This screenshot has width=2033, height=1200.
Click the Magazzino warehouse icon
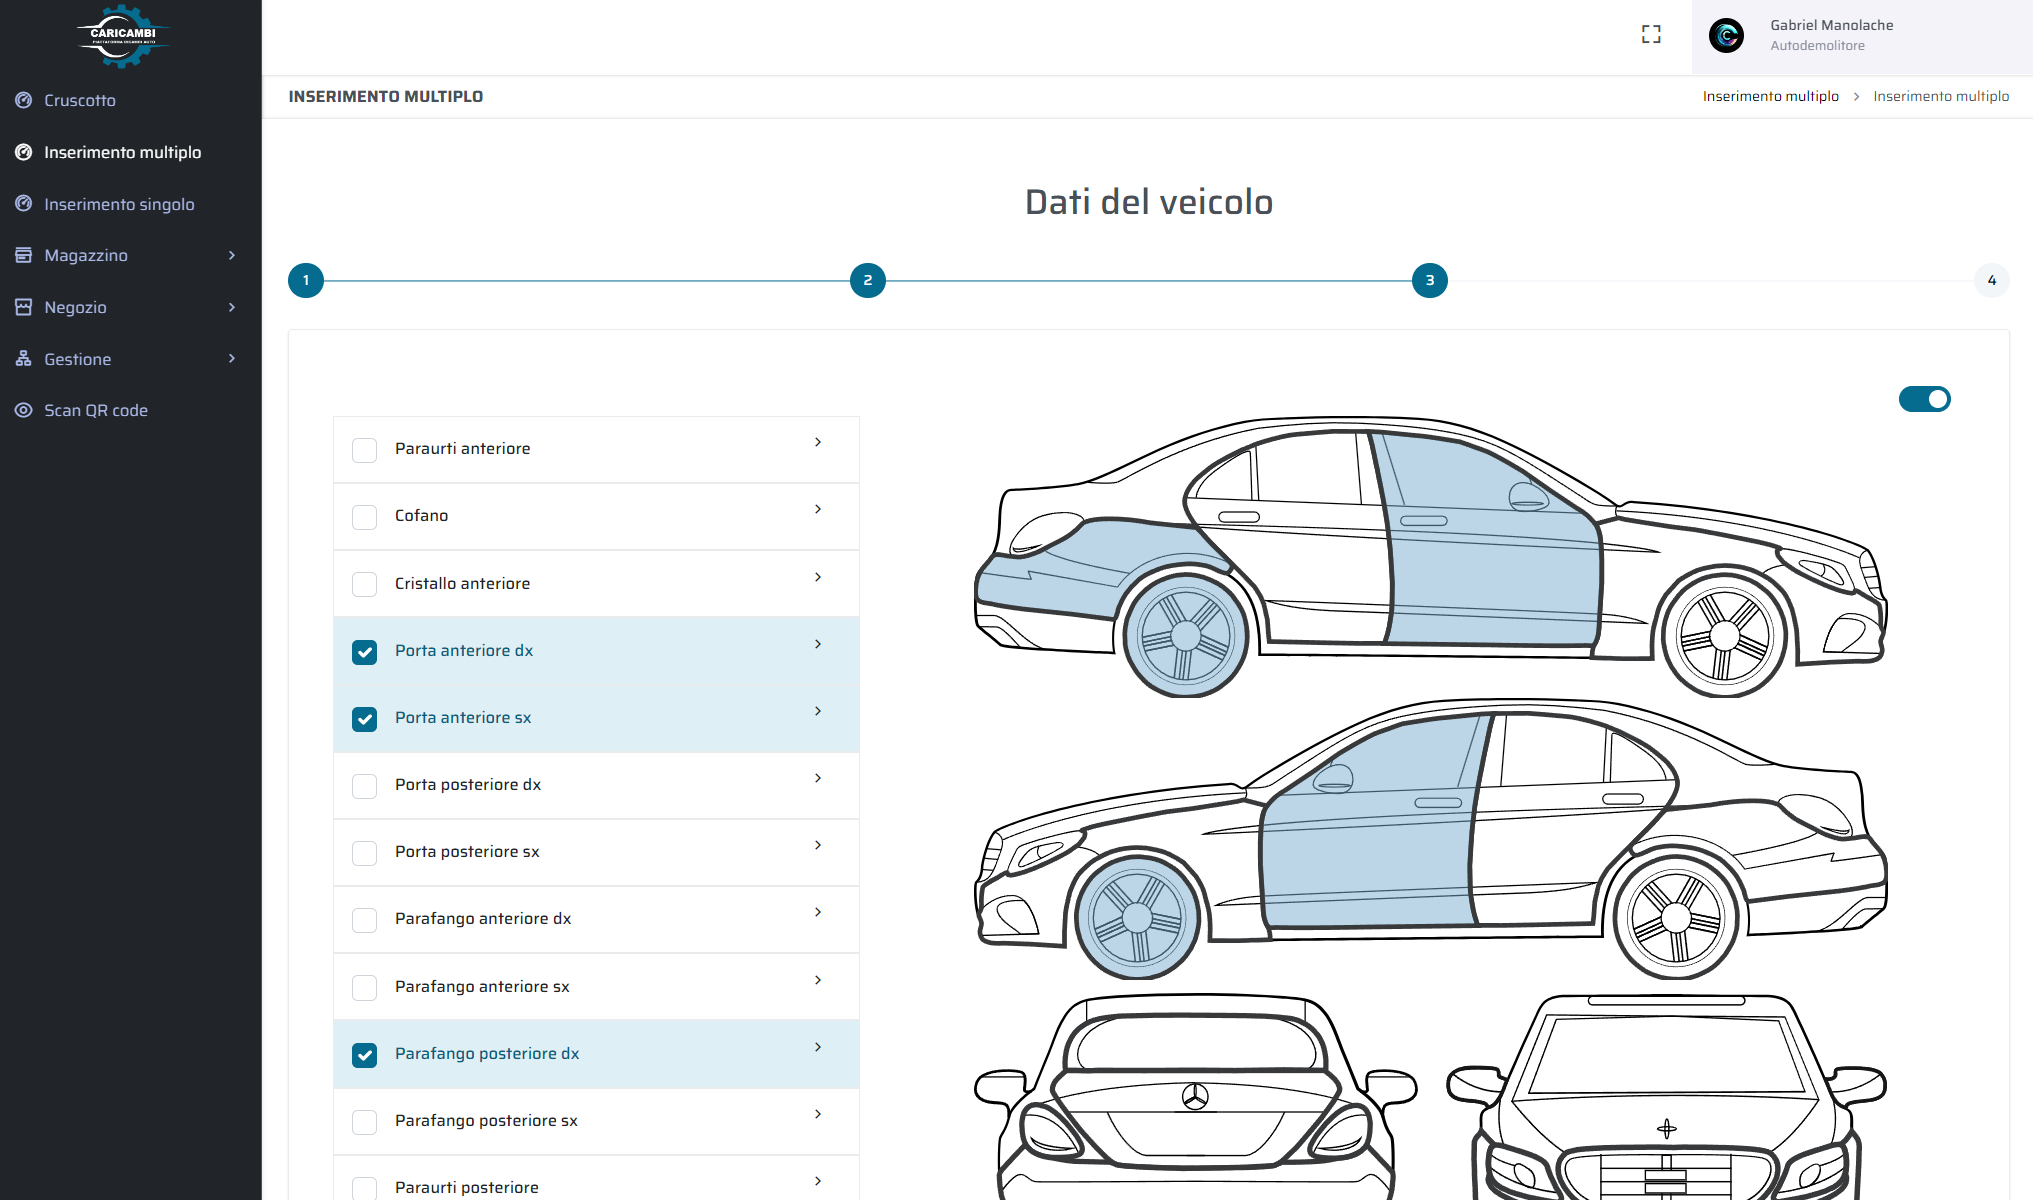[24, 255]
